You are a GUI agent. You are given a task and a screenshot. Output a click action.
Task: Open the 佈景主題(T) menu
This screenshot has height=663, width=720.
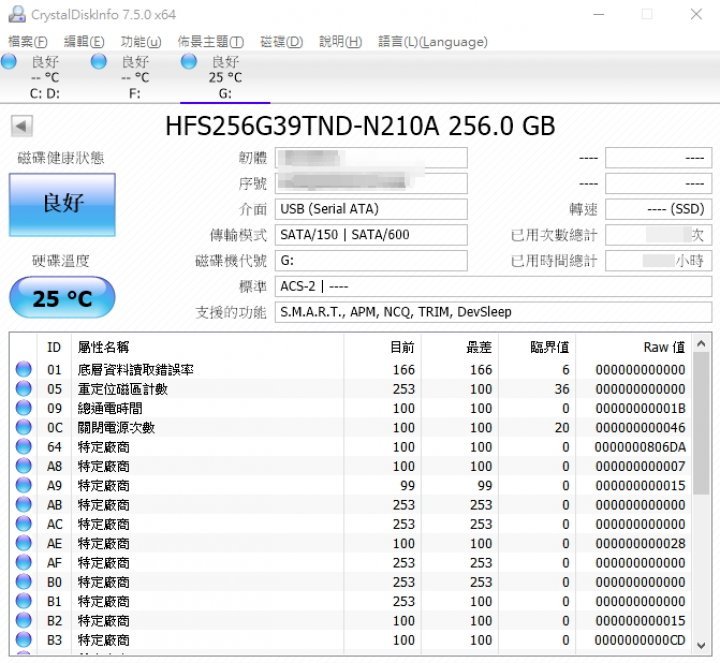click(x=211, y=42)
